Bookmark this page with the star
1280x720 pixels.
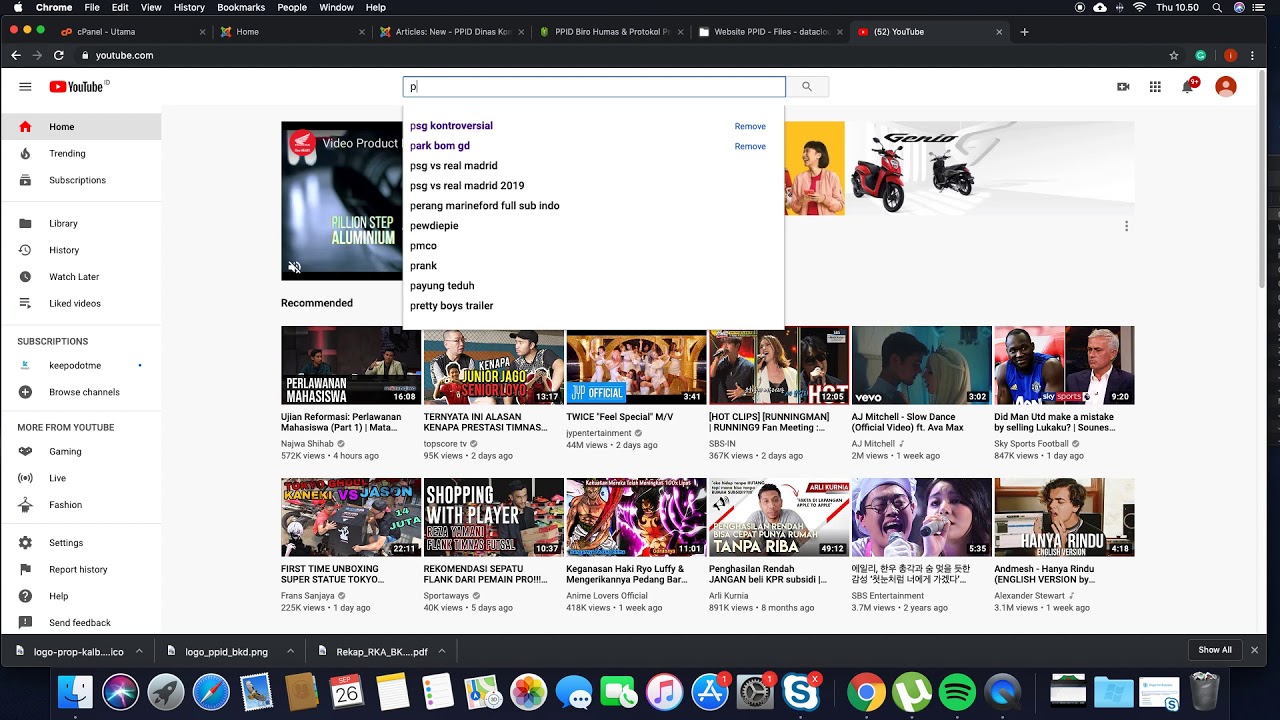[x=1174, y=55]
